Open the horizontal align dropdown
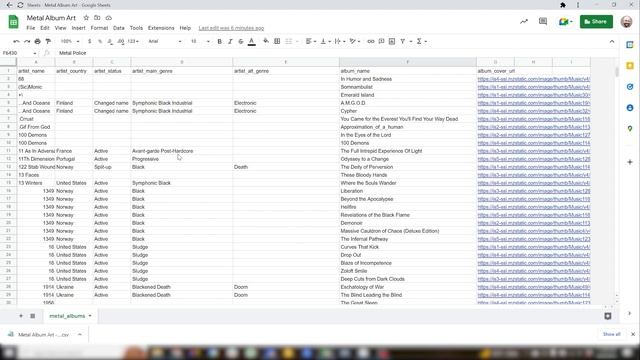 tap(311, 41)
